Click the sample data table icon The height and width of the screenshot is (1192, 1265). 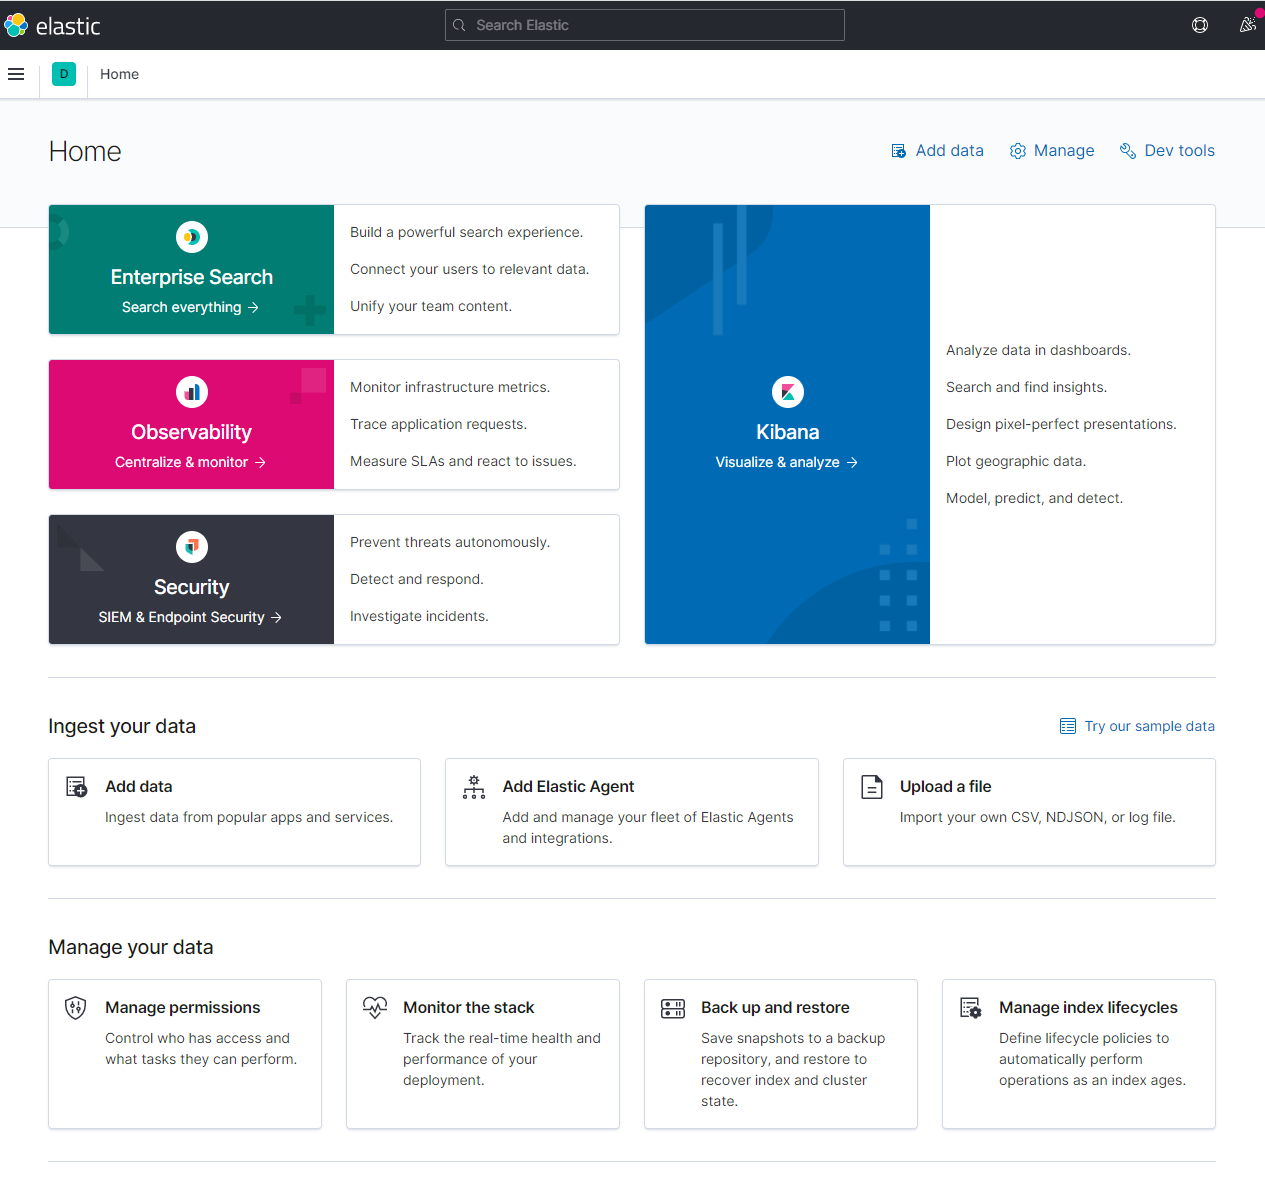coord(1068,726)
